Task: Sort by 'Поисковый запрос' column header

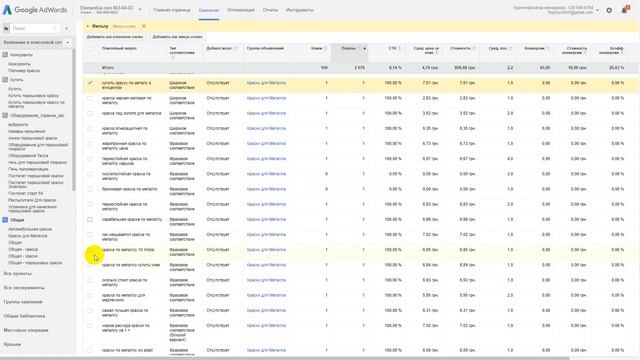Action: tap(119, 49)
